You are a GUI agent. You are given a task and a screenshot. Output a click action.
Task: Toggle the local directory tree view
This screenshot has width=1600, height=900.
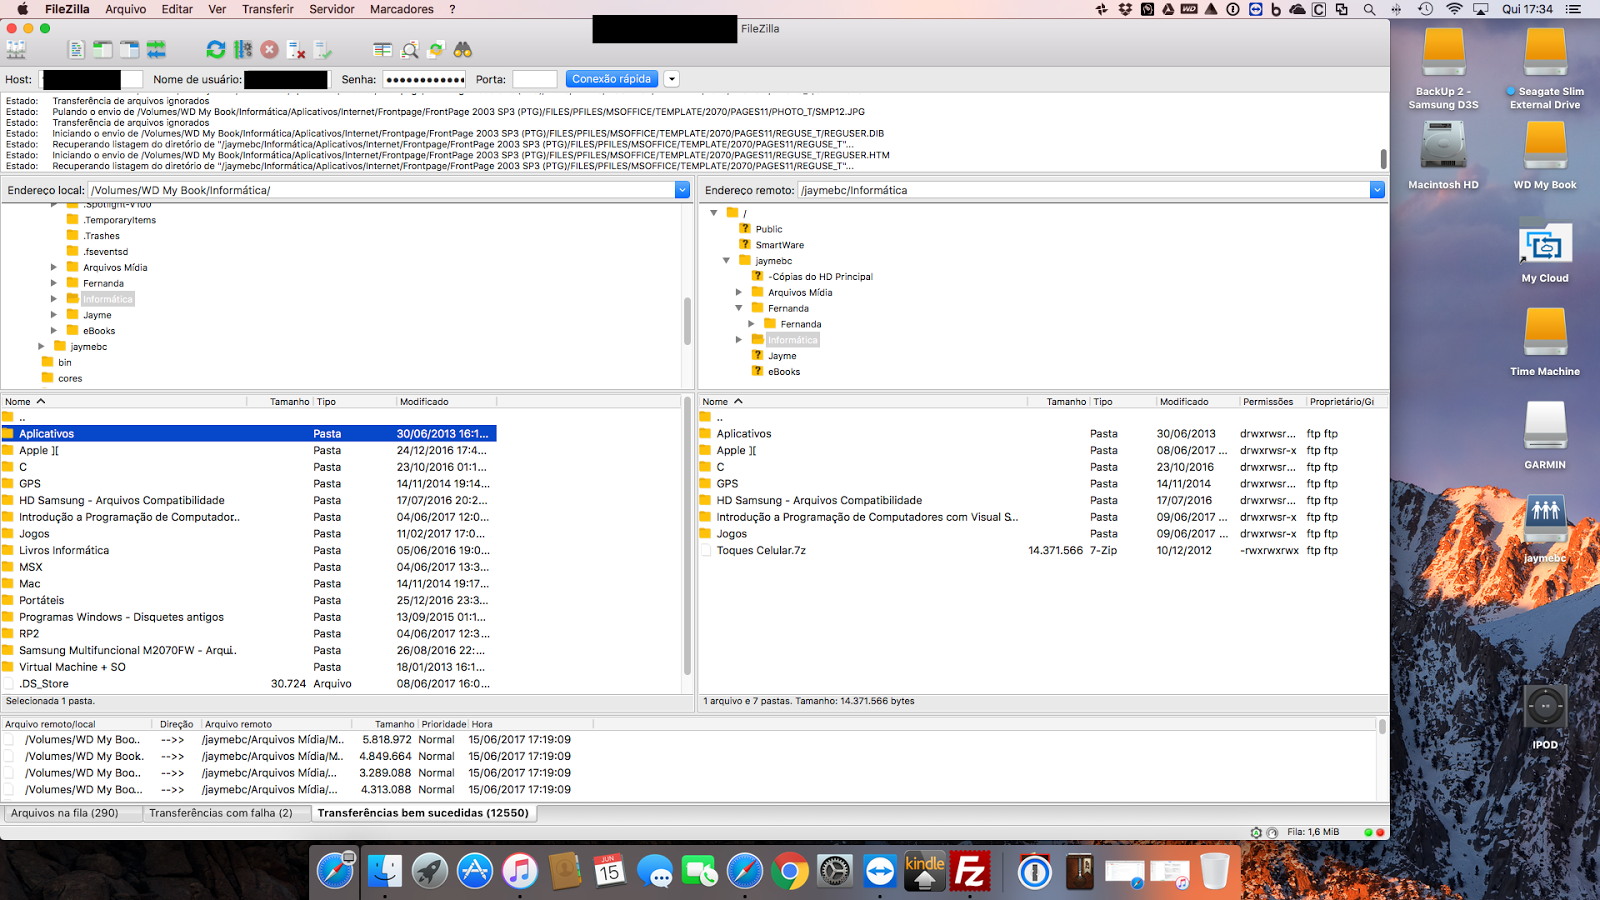(102, 49)
